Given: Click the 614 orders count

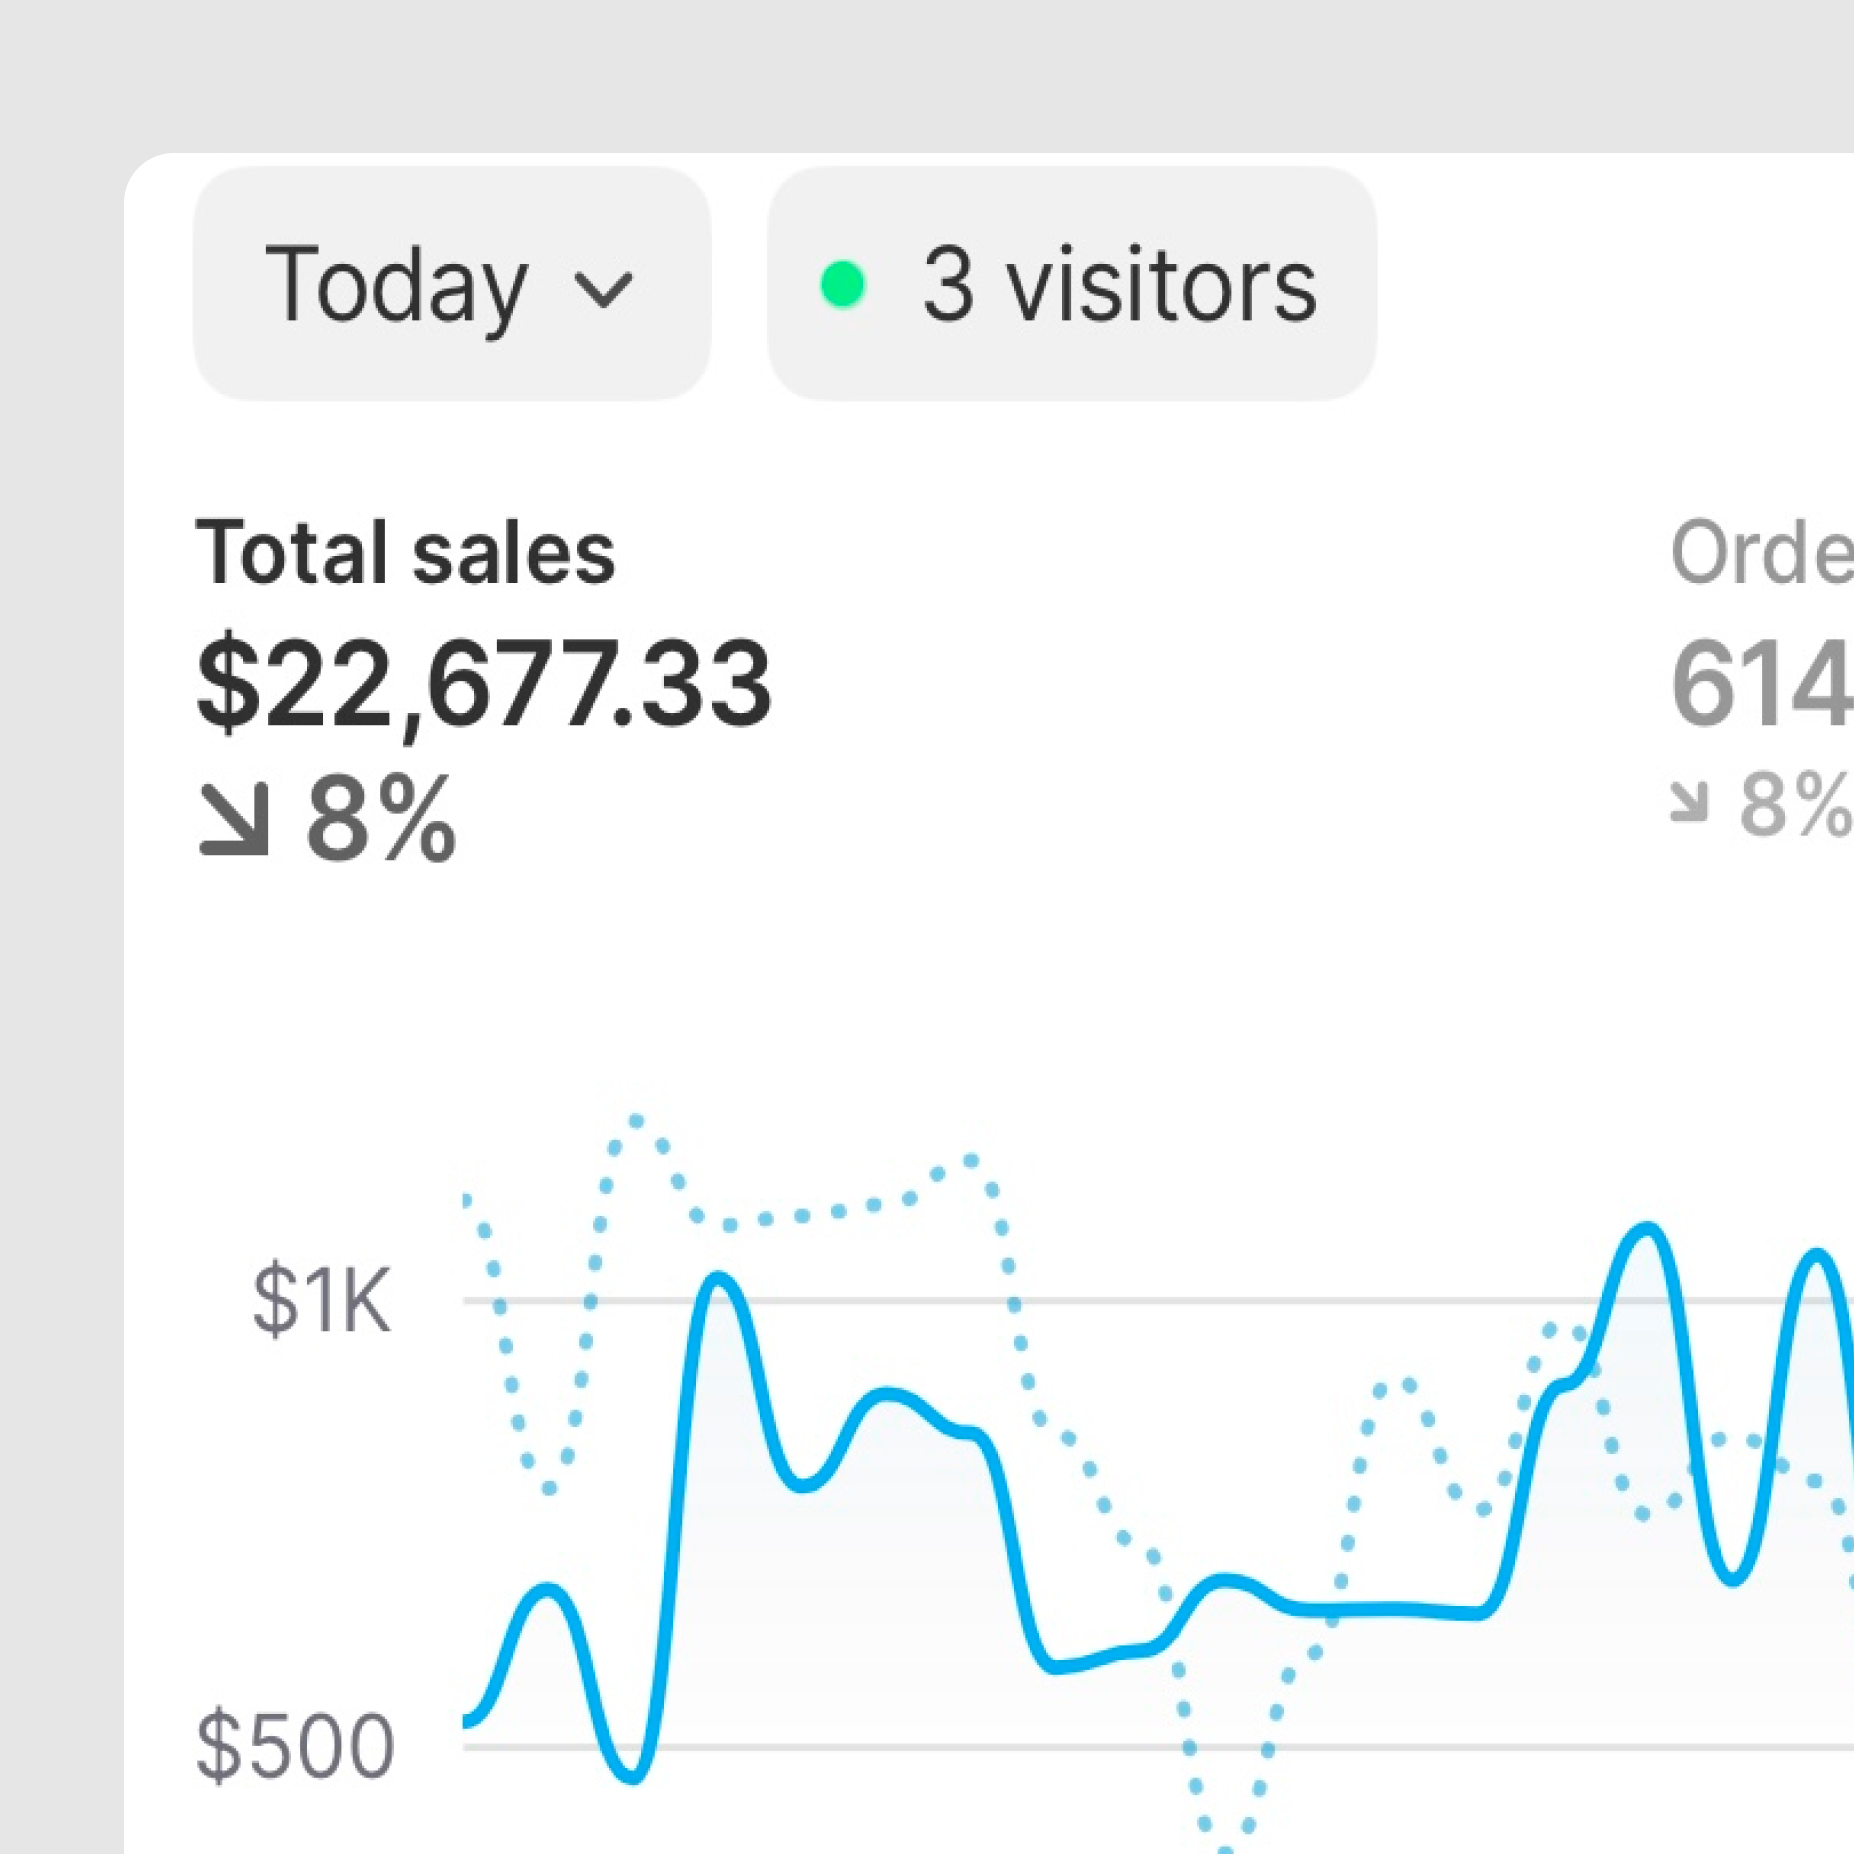Looking at the screenshot, I should click(1760, 684).
